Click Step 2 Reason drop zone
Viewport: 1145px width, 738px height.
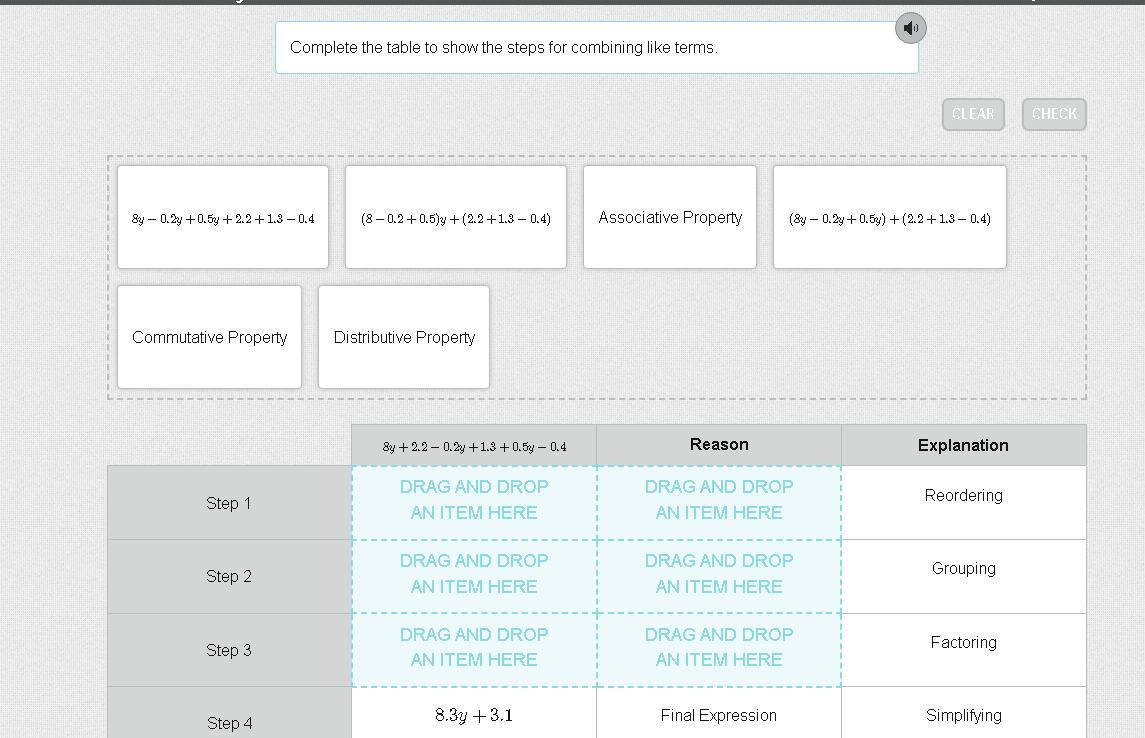(719, 577)
